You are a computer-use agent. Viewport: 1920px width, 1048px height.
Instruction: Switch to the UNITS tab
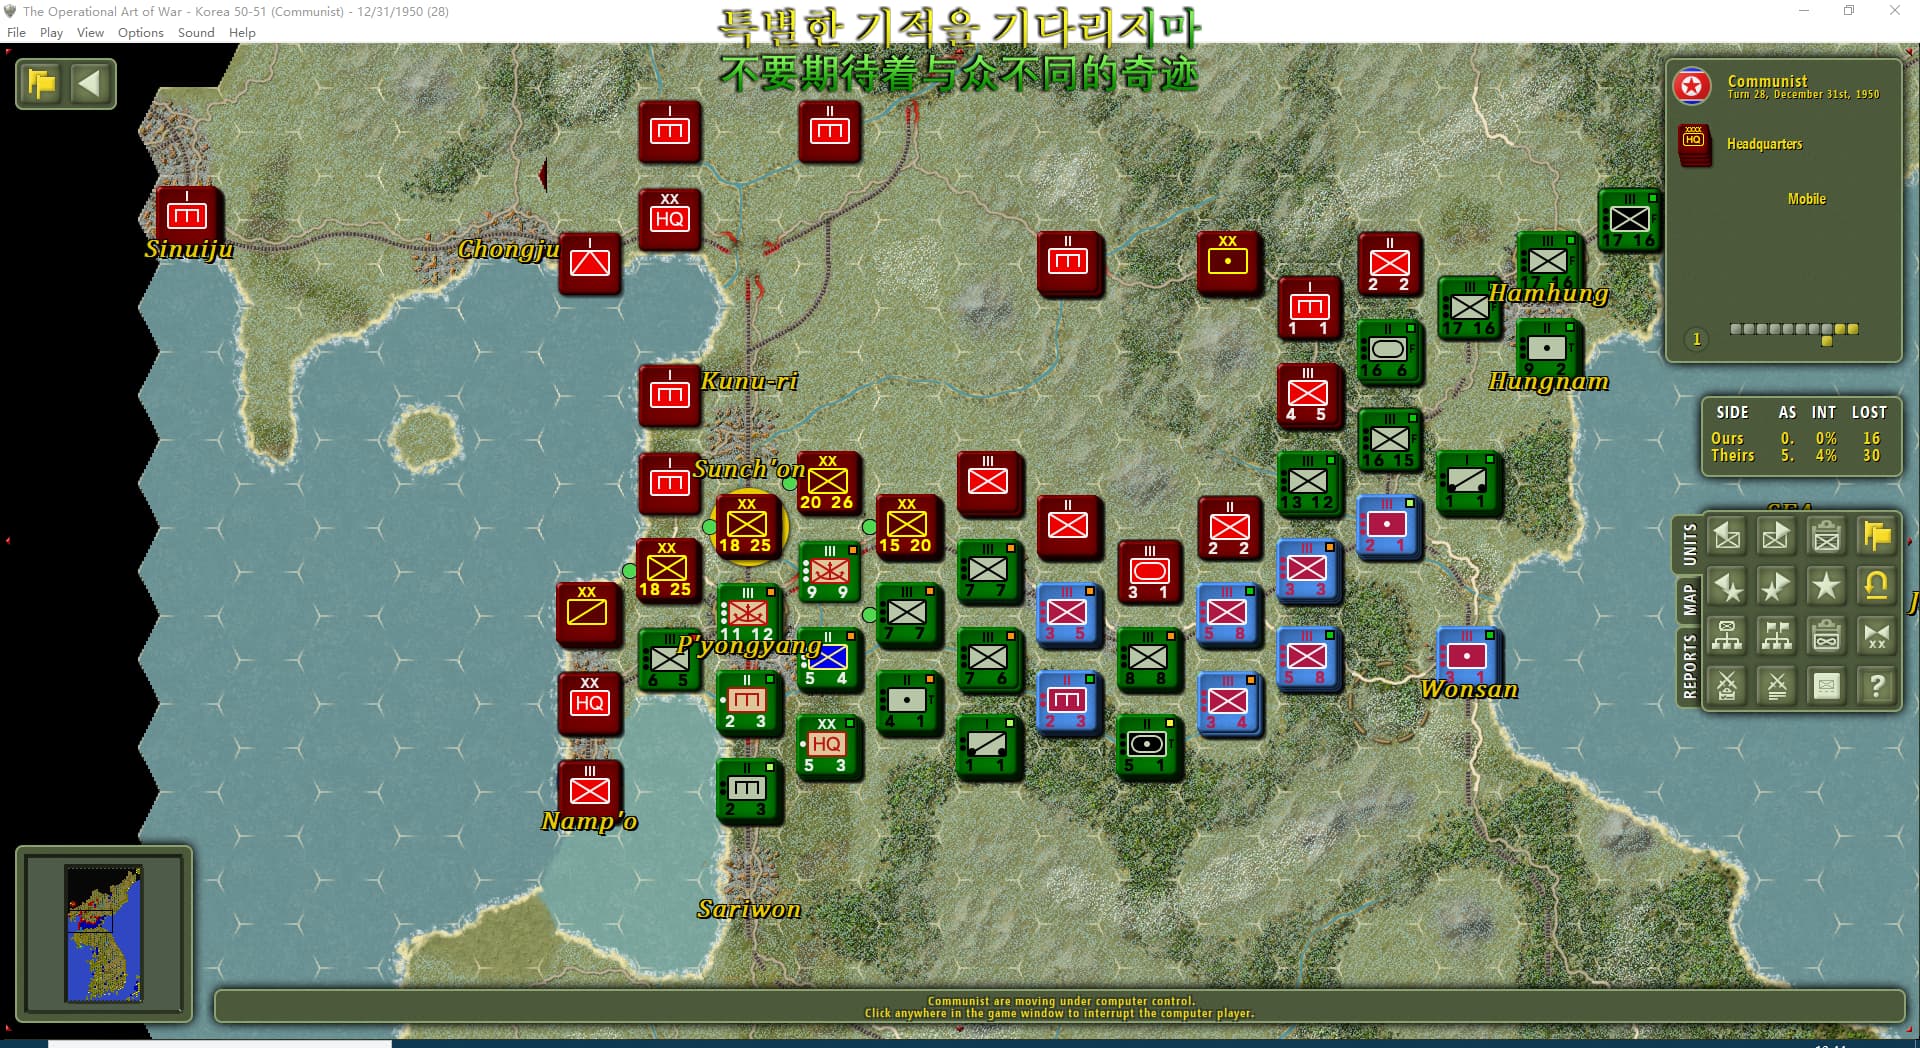(x=1689, y=545)
